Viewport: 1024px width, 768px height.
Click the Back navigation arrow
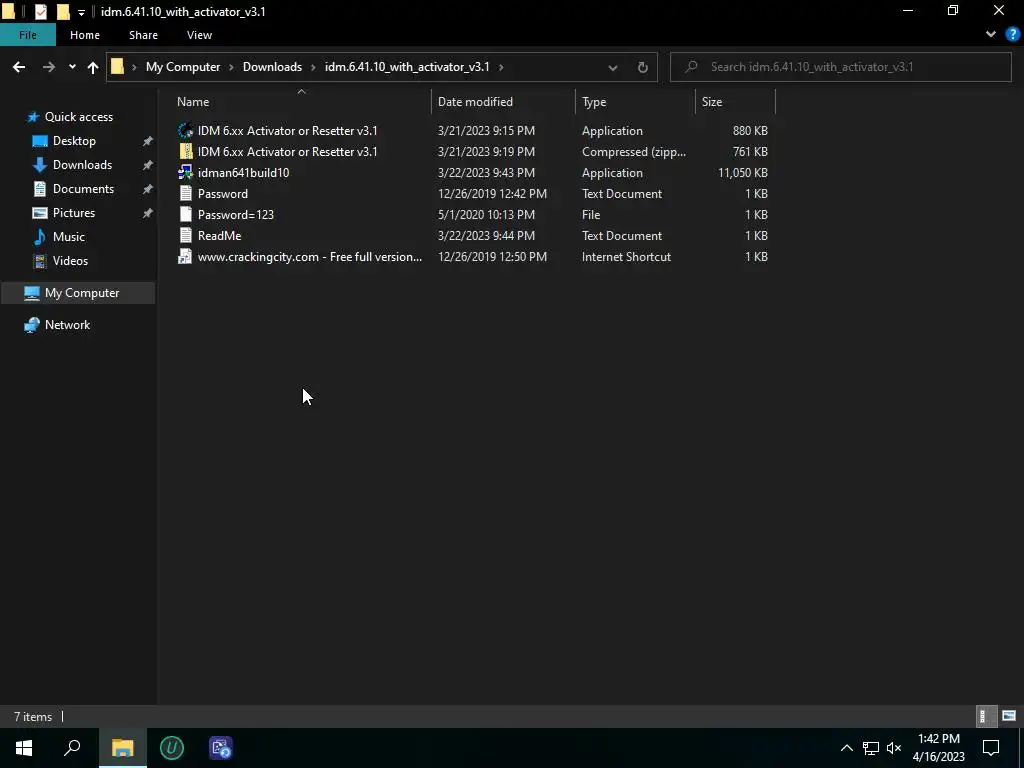click(19, 67)
